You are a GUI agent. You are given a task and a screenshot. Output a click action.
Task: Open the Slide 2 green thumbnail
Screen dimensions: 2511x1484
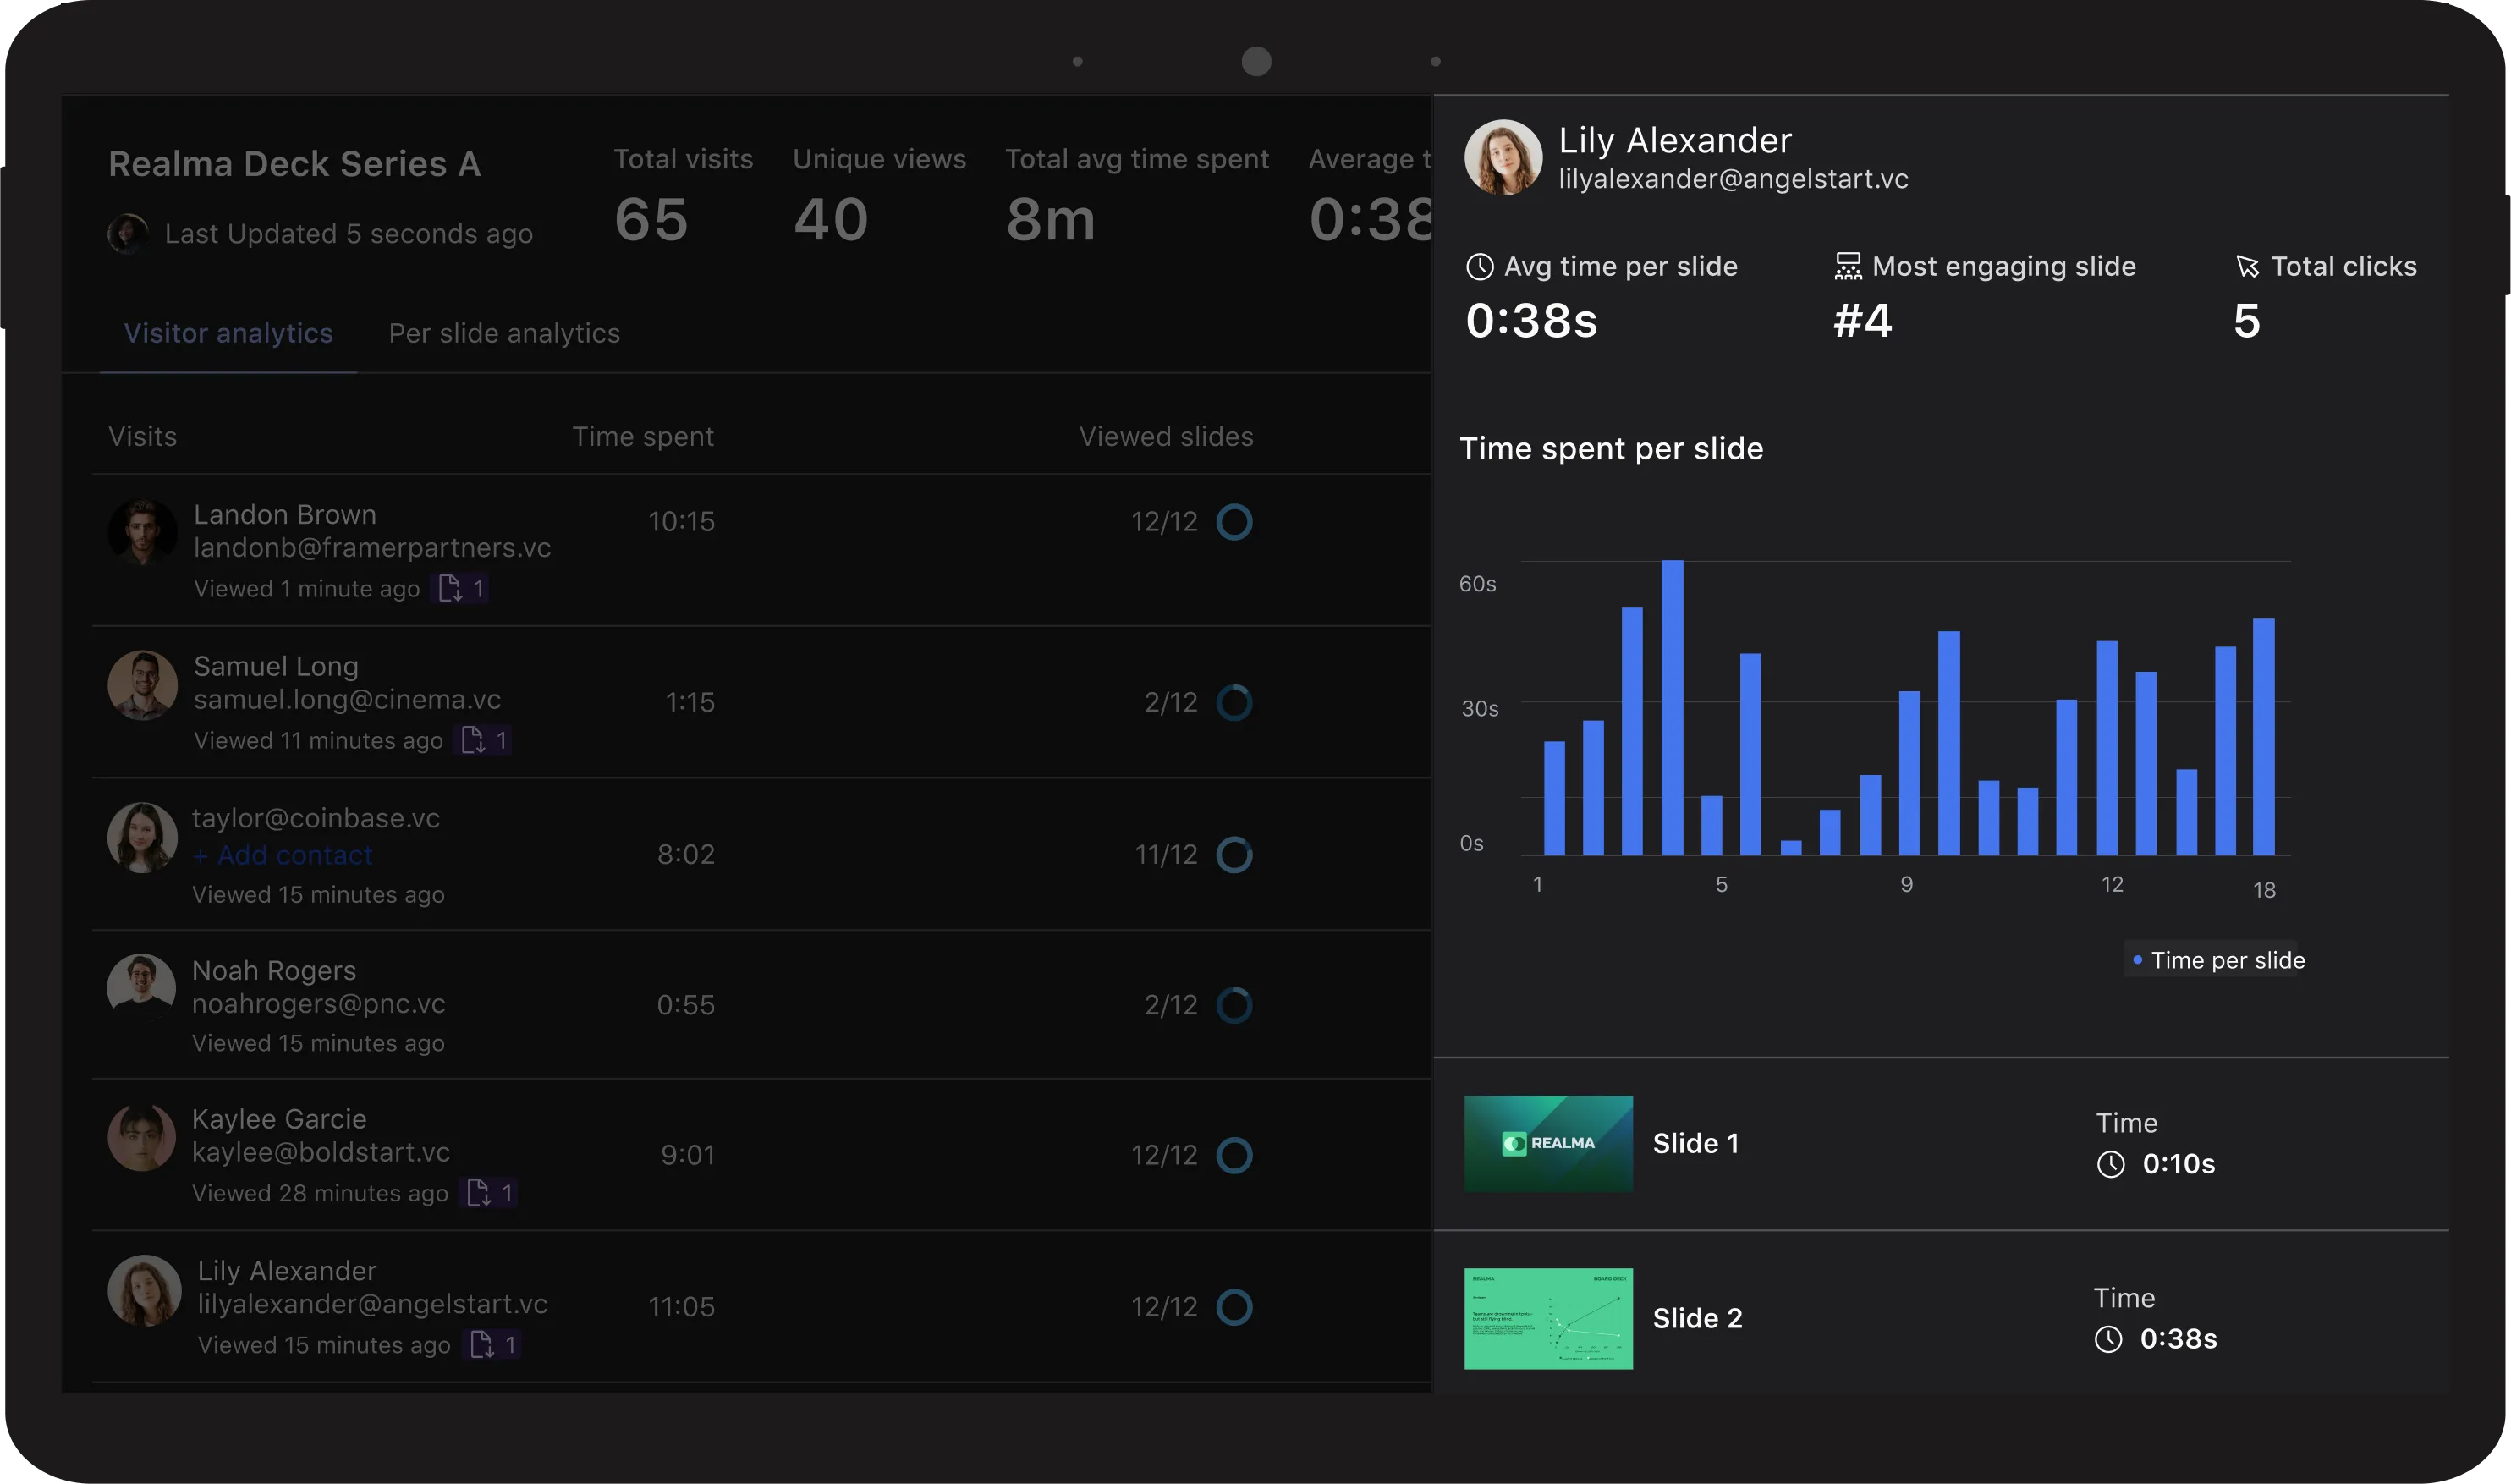click(1548, 1318)
